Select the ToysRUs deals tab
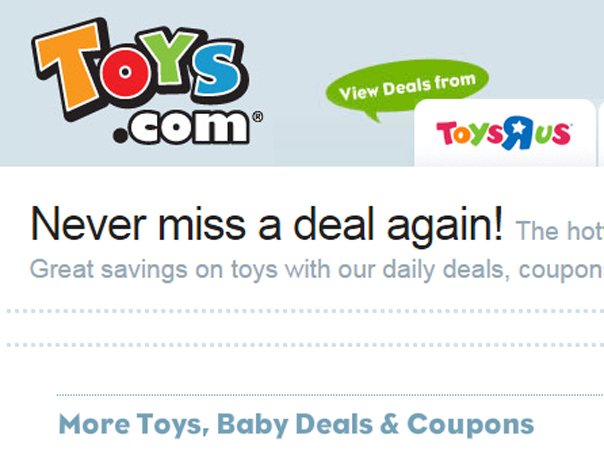The image size is (604, 454). click(505, 133)
